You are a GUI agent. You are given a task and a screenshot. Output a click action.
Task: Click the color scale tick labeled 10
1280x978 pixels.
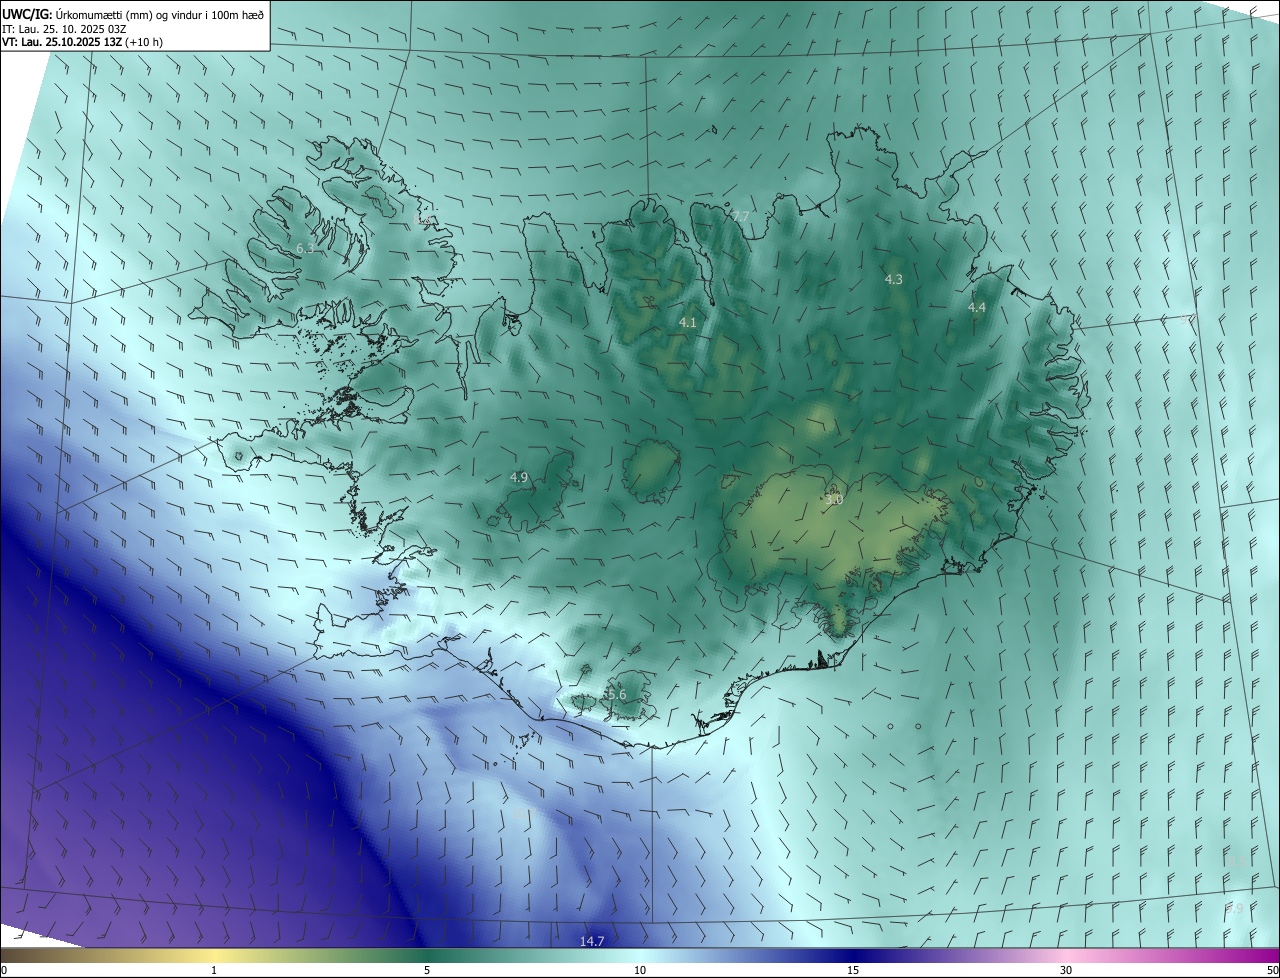(x=640, y=970)
